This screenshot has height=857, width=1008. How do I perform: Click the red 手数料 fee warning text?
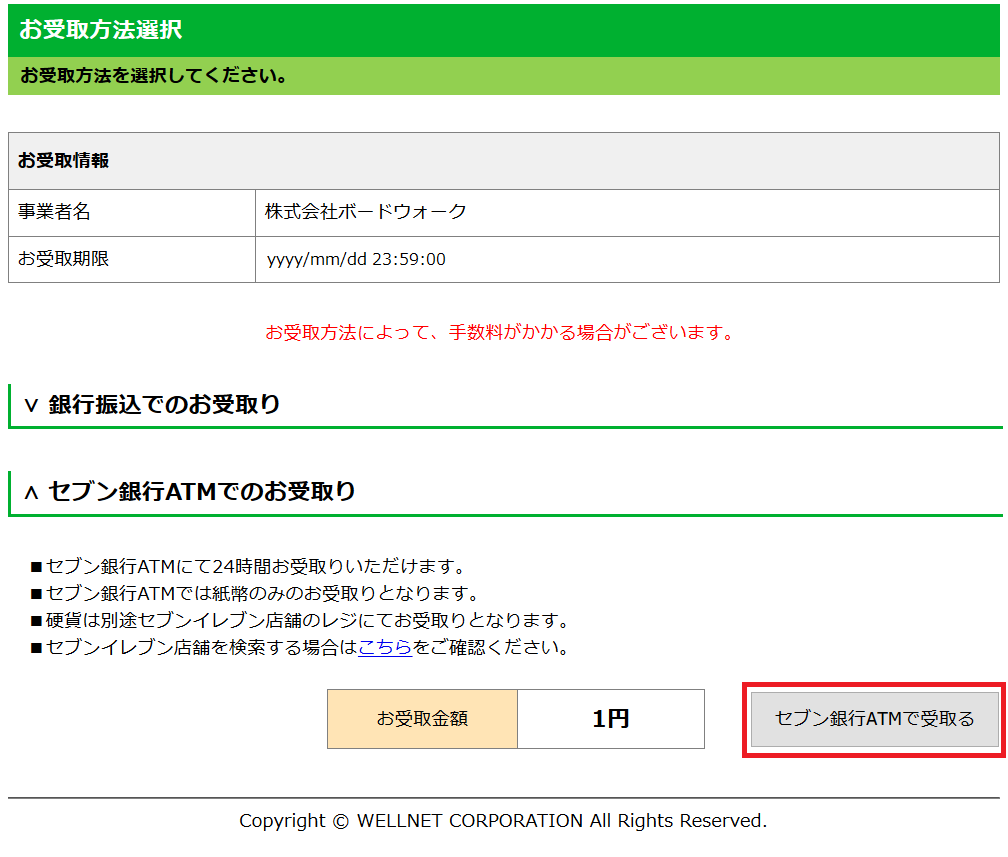pyautogui.click(x=500, y=333)
